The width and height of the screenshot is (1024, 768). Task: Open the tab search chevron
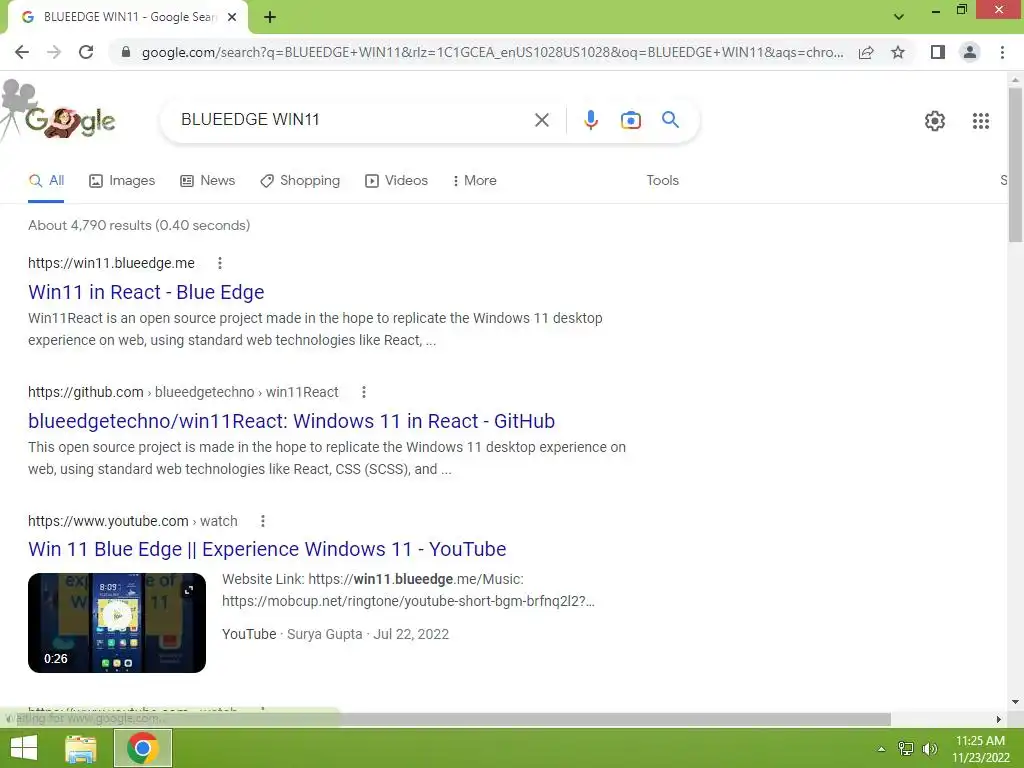pyautogui.click(x=899, y=17)
